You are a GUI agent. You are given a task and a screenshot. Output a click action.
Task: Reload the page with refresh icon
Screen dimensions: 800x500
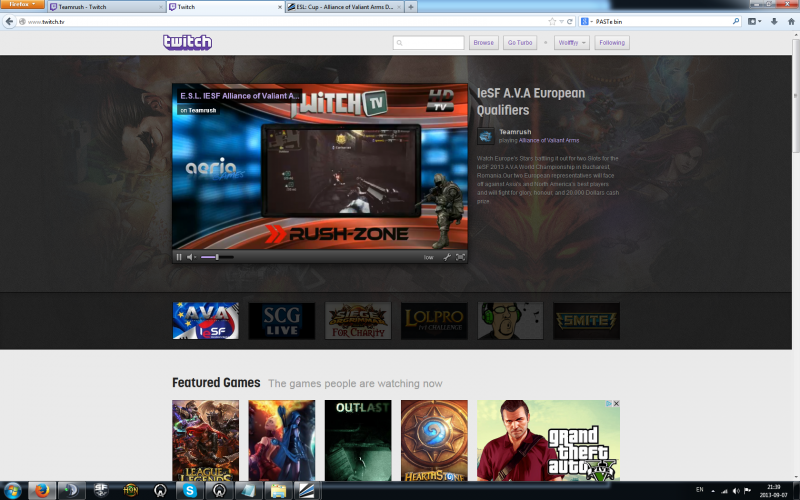(570, 21)
